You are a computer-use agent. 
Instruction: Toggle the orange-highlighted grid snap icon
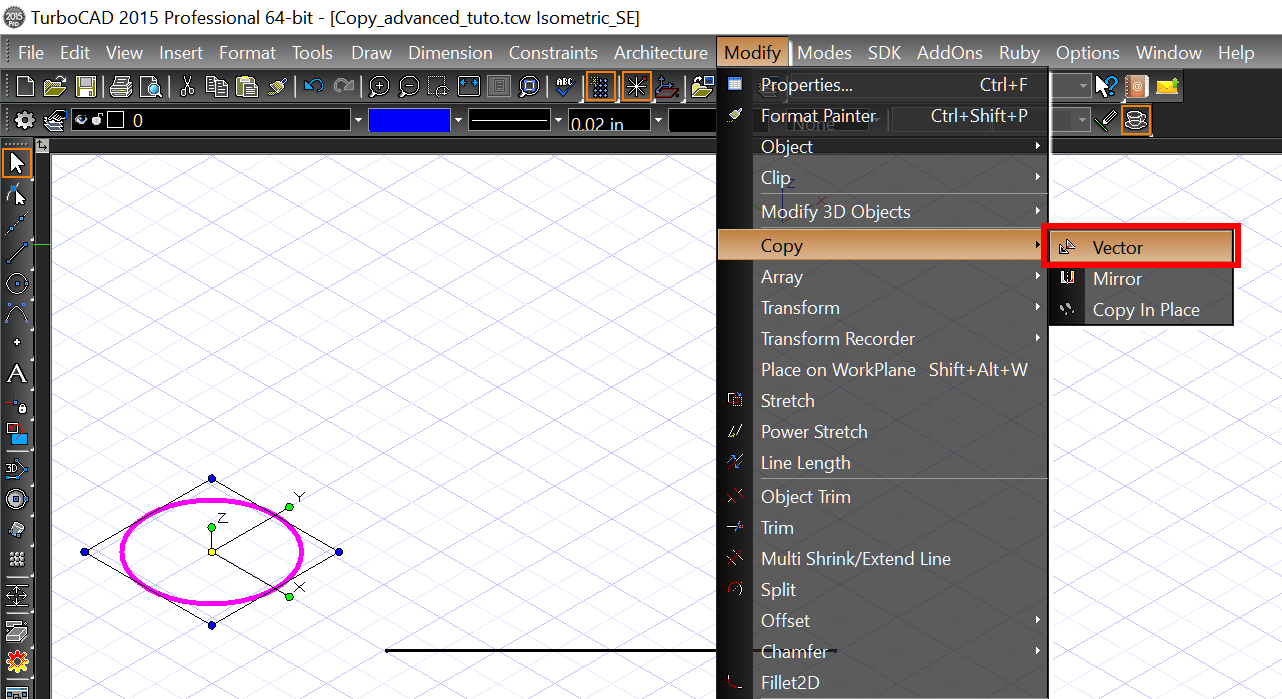tap(601, 87)
